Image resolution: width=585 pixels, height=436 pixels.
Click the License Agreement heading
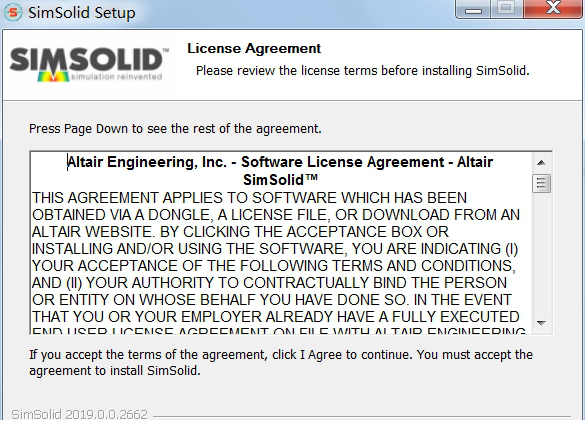(254, 48)
